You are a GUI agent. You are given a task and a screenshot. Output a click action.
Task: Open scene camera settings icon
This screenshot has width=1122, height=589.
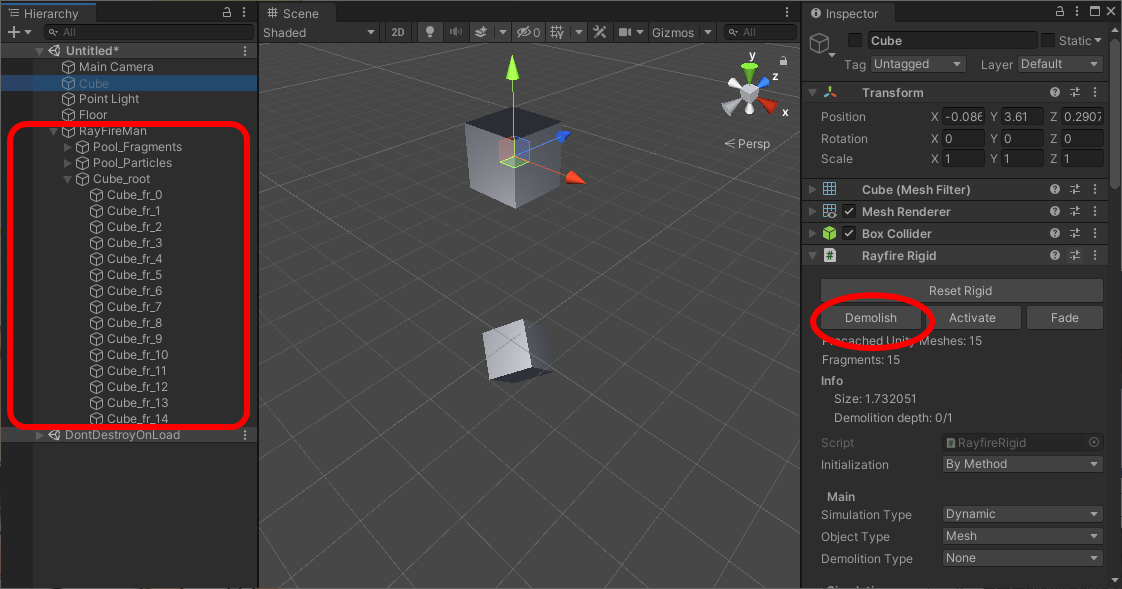tap(625, 32)
